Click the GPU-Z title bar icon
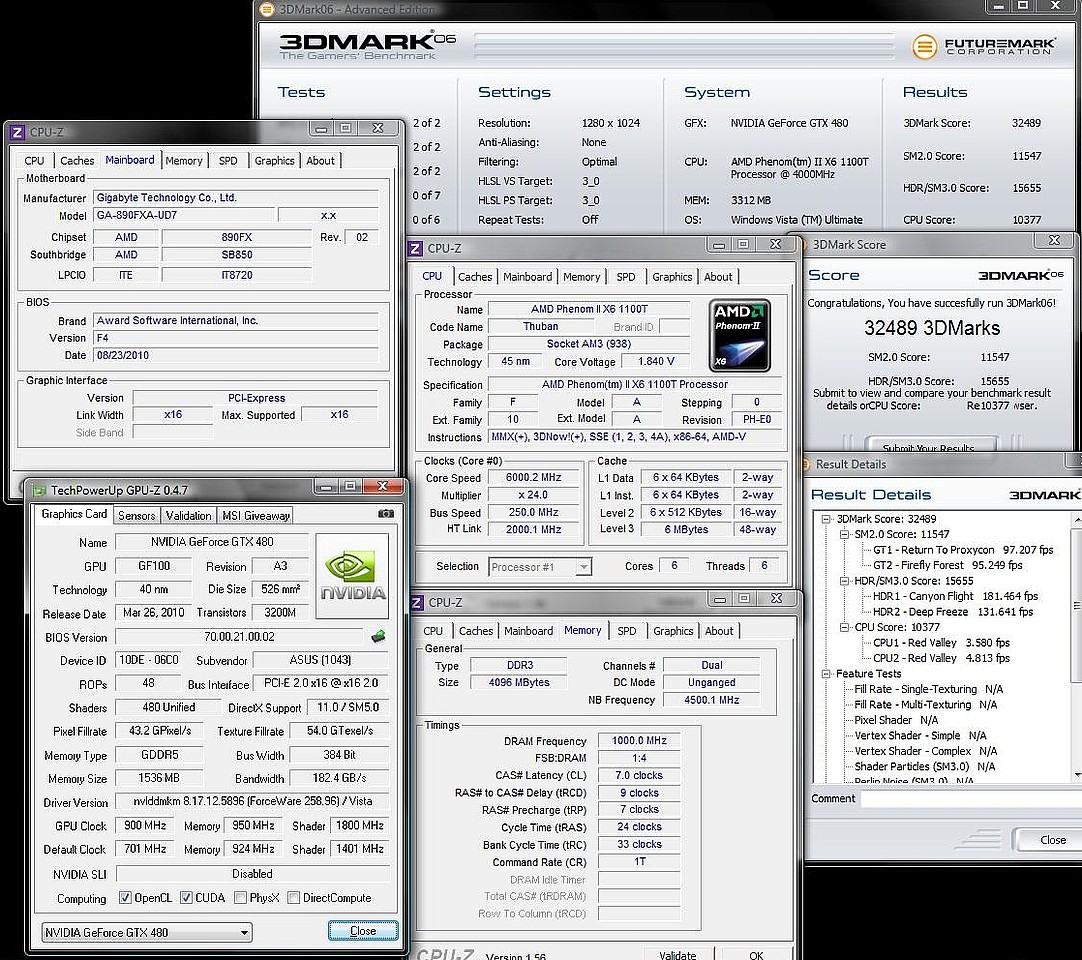1082x960 pixels. click(39, 491)
